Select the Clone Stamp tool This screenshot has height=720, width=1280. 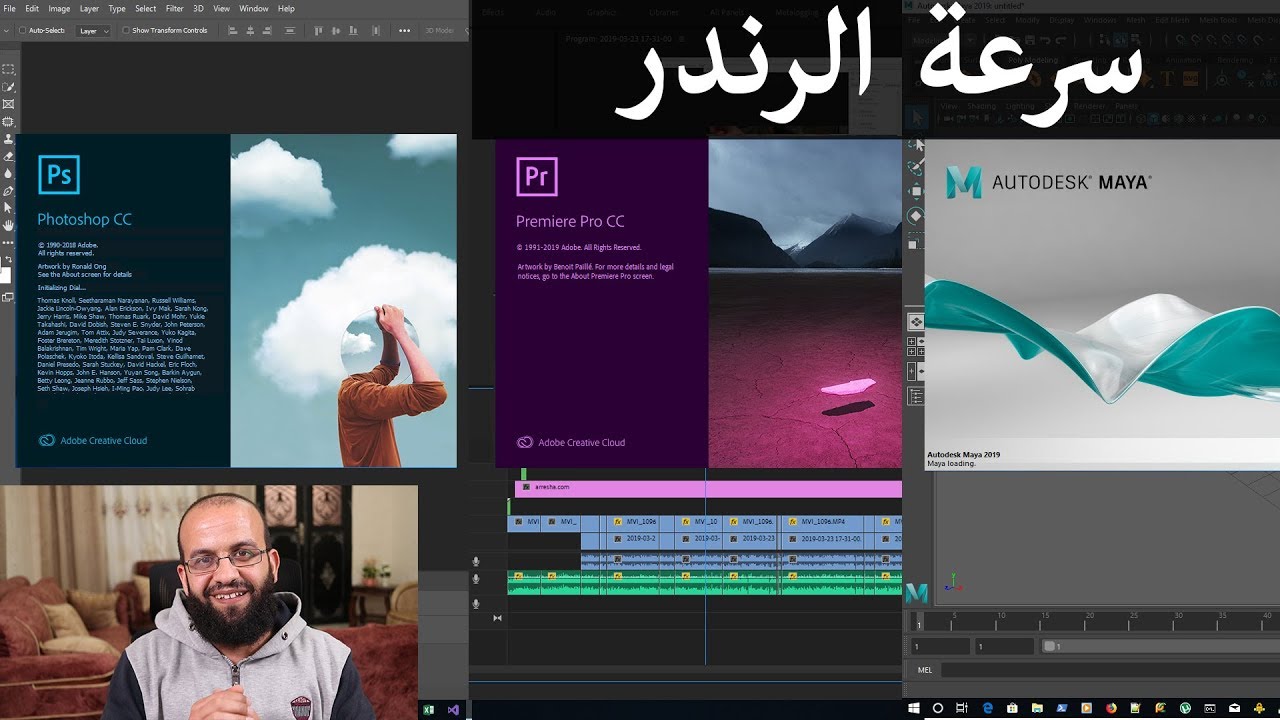tap(8, 139)
